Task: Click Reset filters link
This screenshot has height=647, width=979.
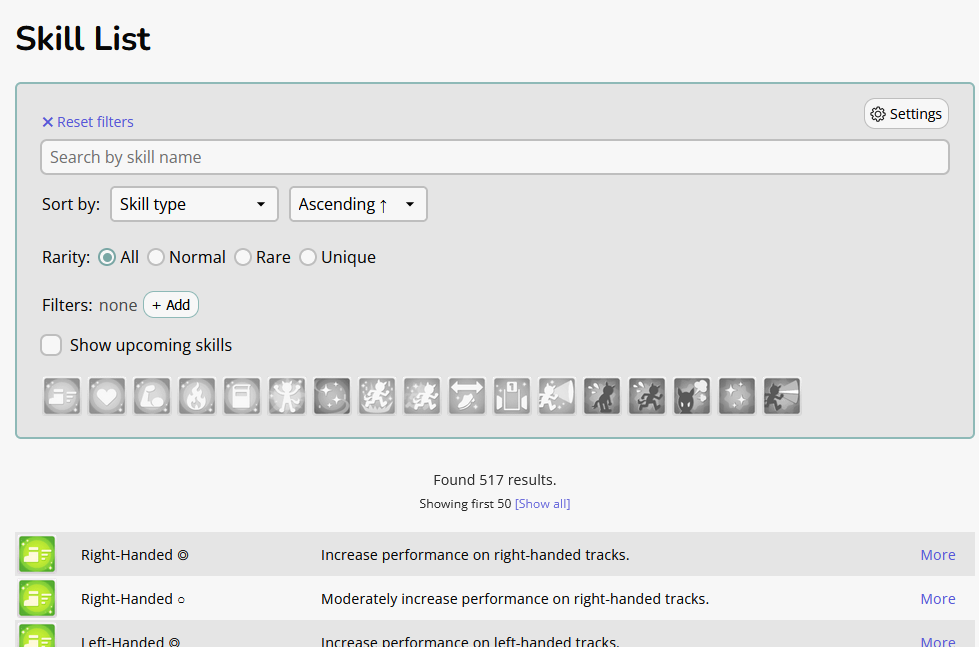Action: tap(88, 122)
